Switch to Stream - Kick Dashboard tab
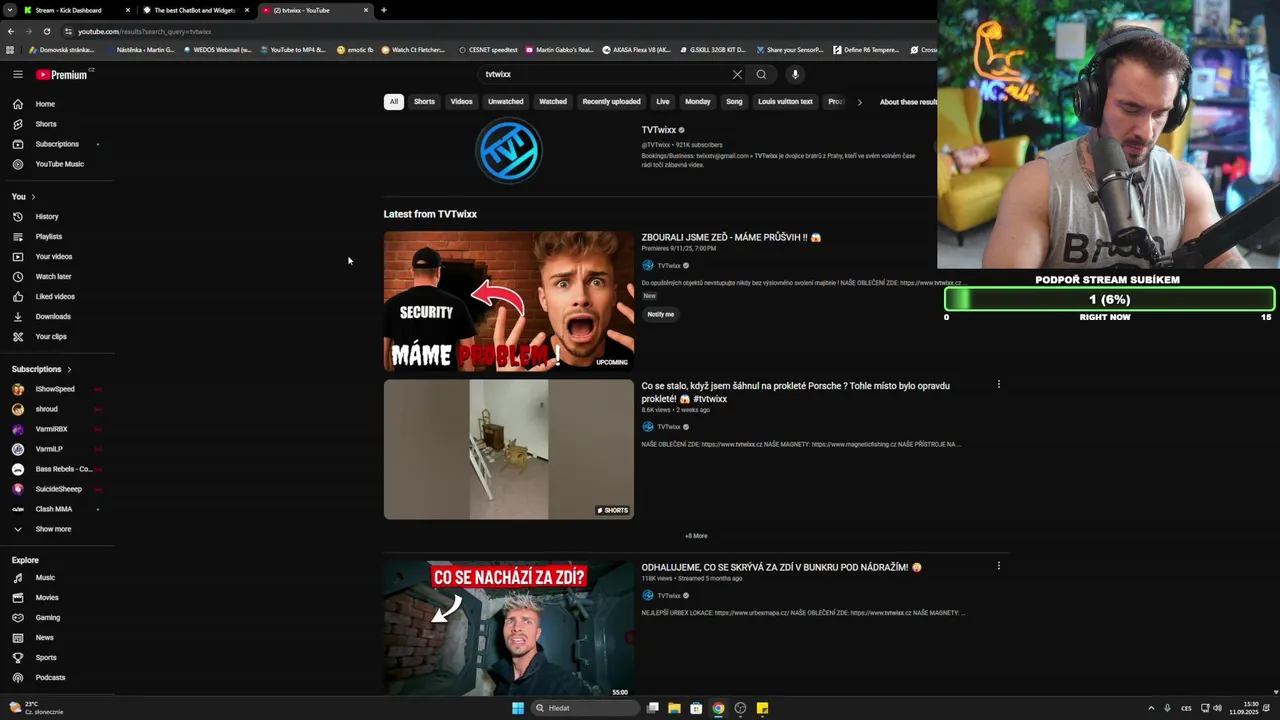Image resolution: width=1280 pixels, height=720 pixels. 76,10
